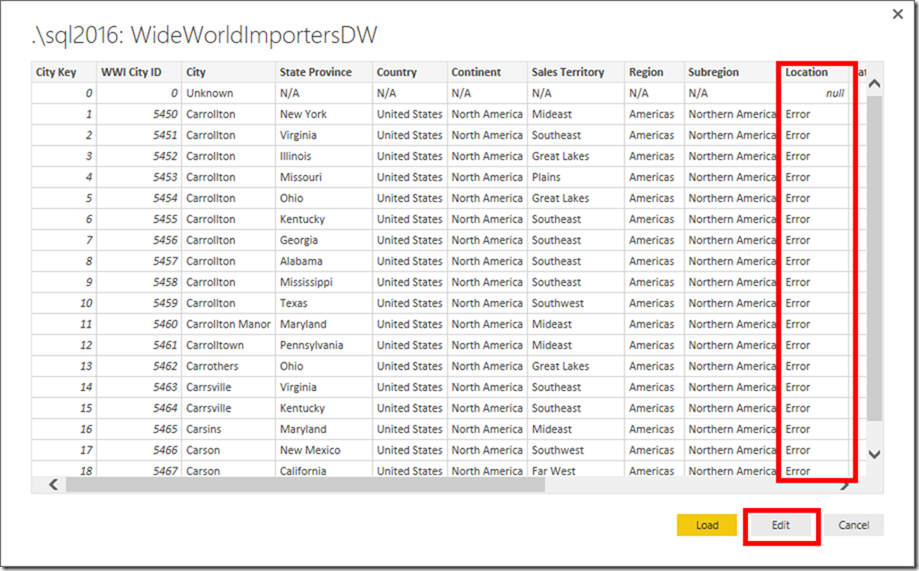919x571 pixels.
Task: Click the Alabama state cell
Action: tap(324, 261)
